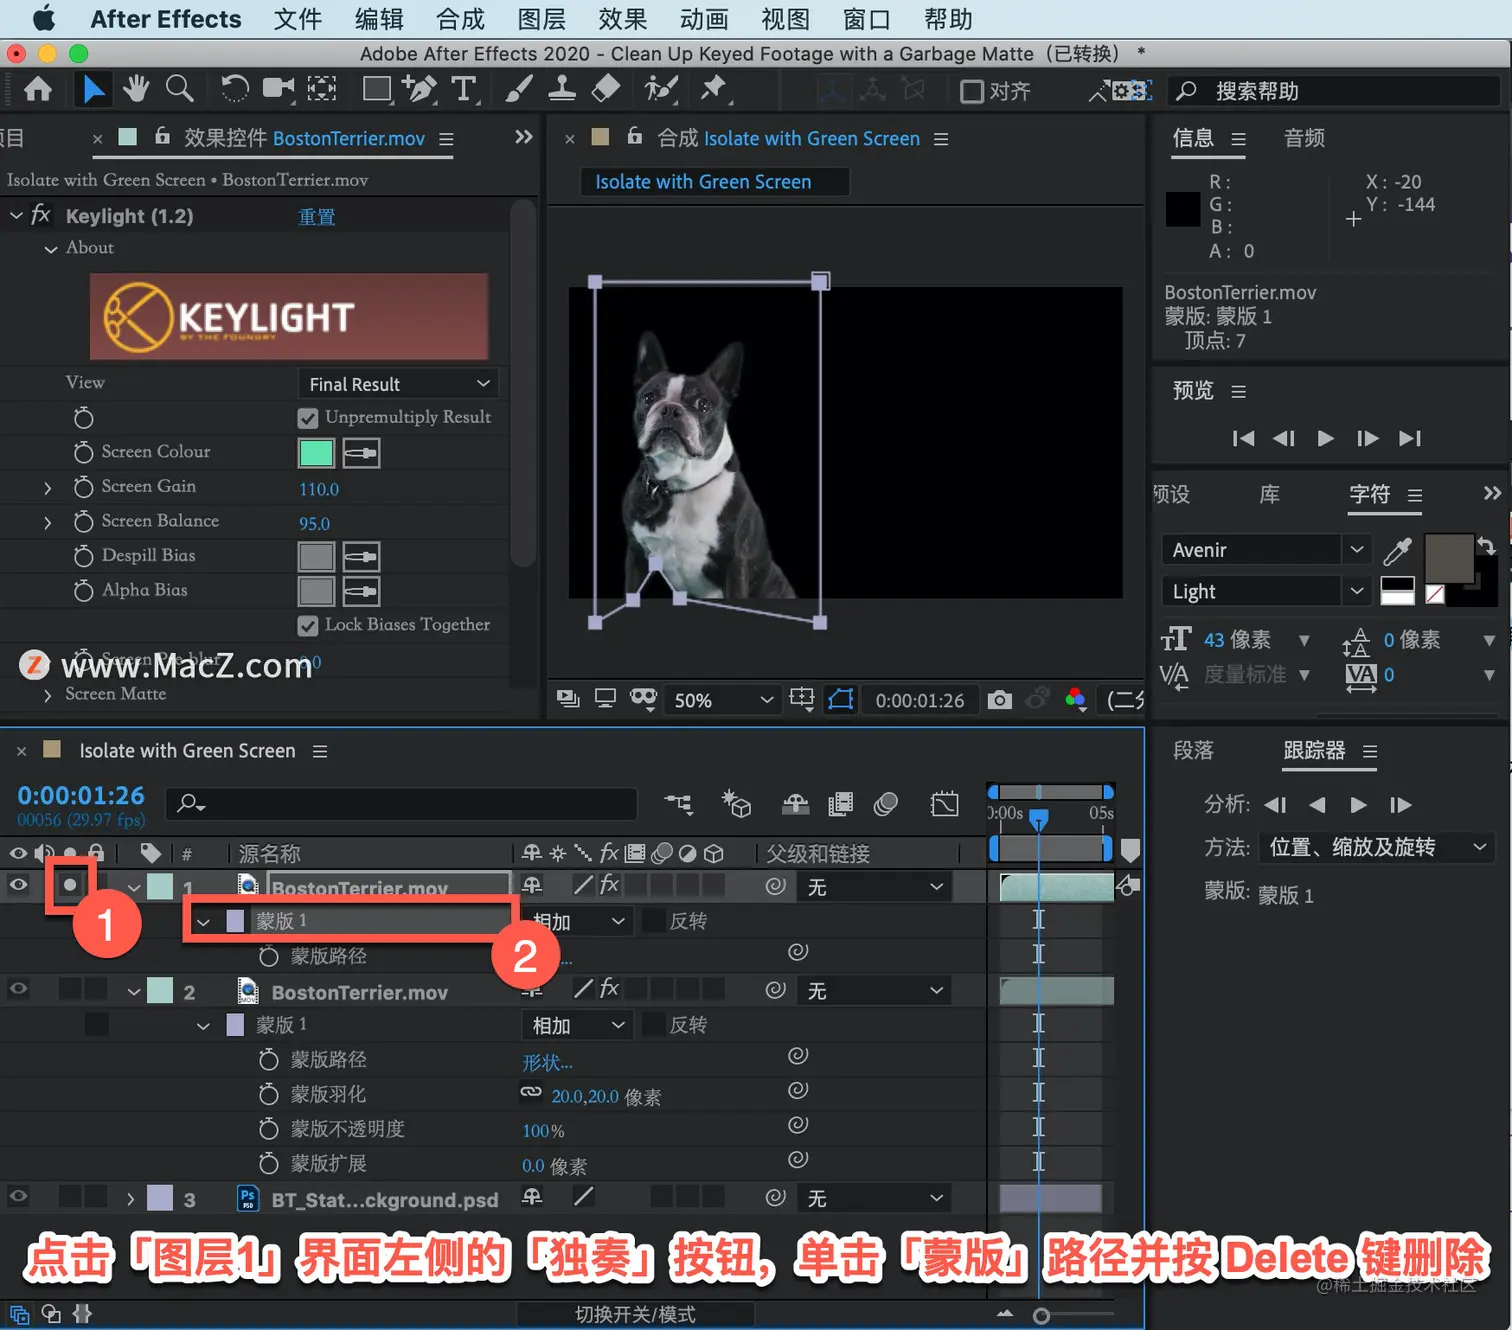This screenshot has height=1330, width=1512.
Task: Switch to the 库 tab
Action: click(1269, 494)
